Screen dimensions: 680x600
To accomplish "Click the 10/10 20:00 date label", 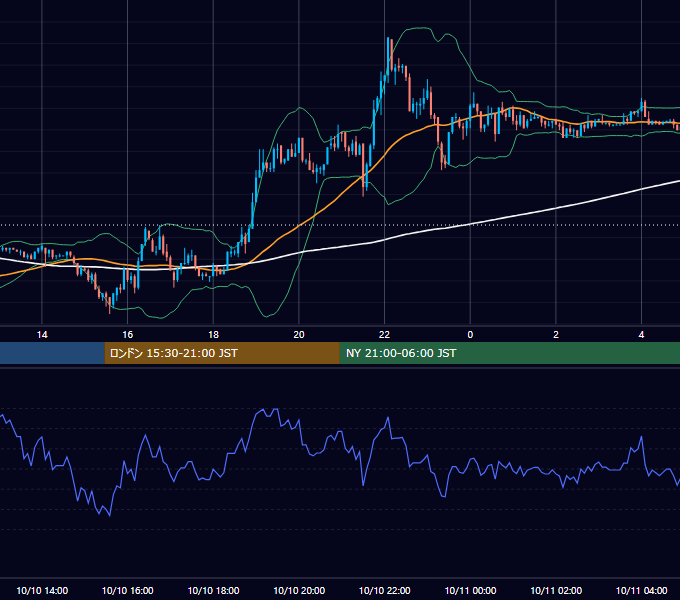I will (299, 590).
